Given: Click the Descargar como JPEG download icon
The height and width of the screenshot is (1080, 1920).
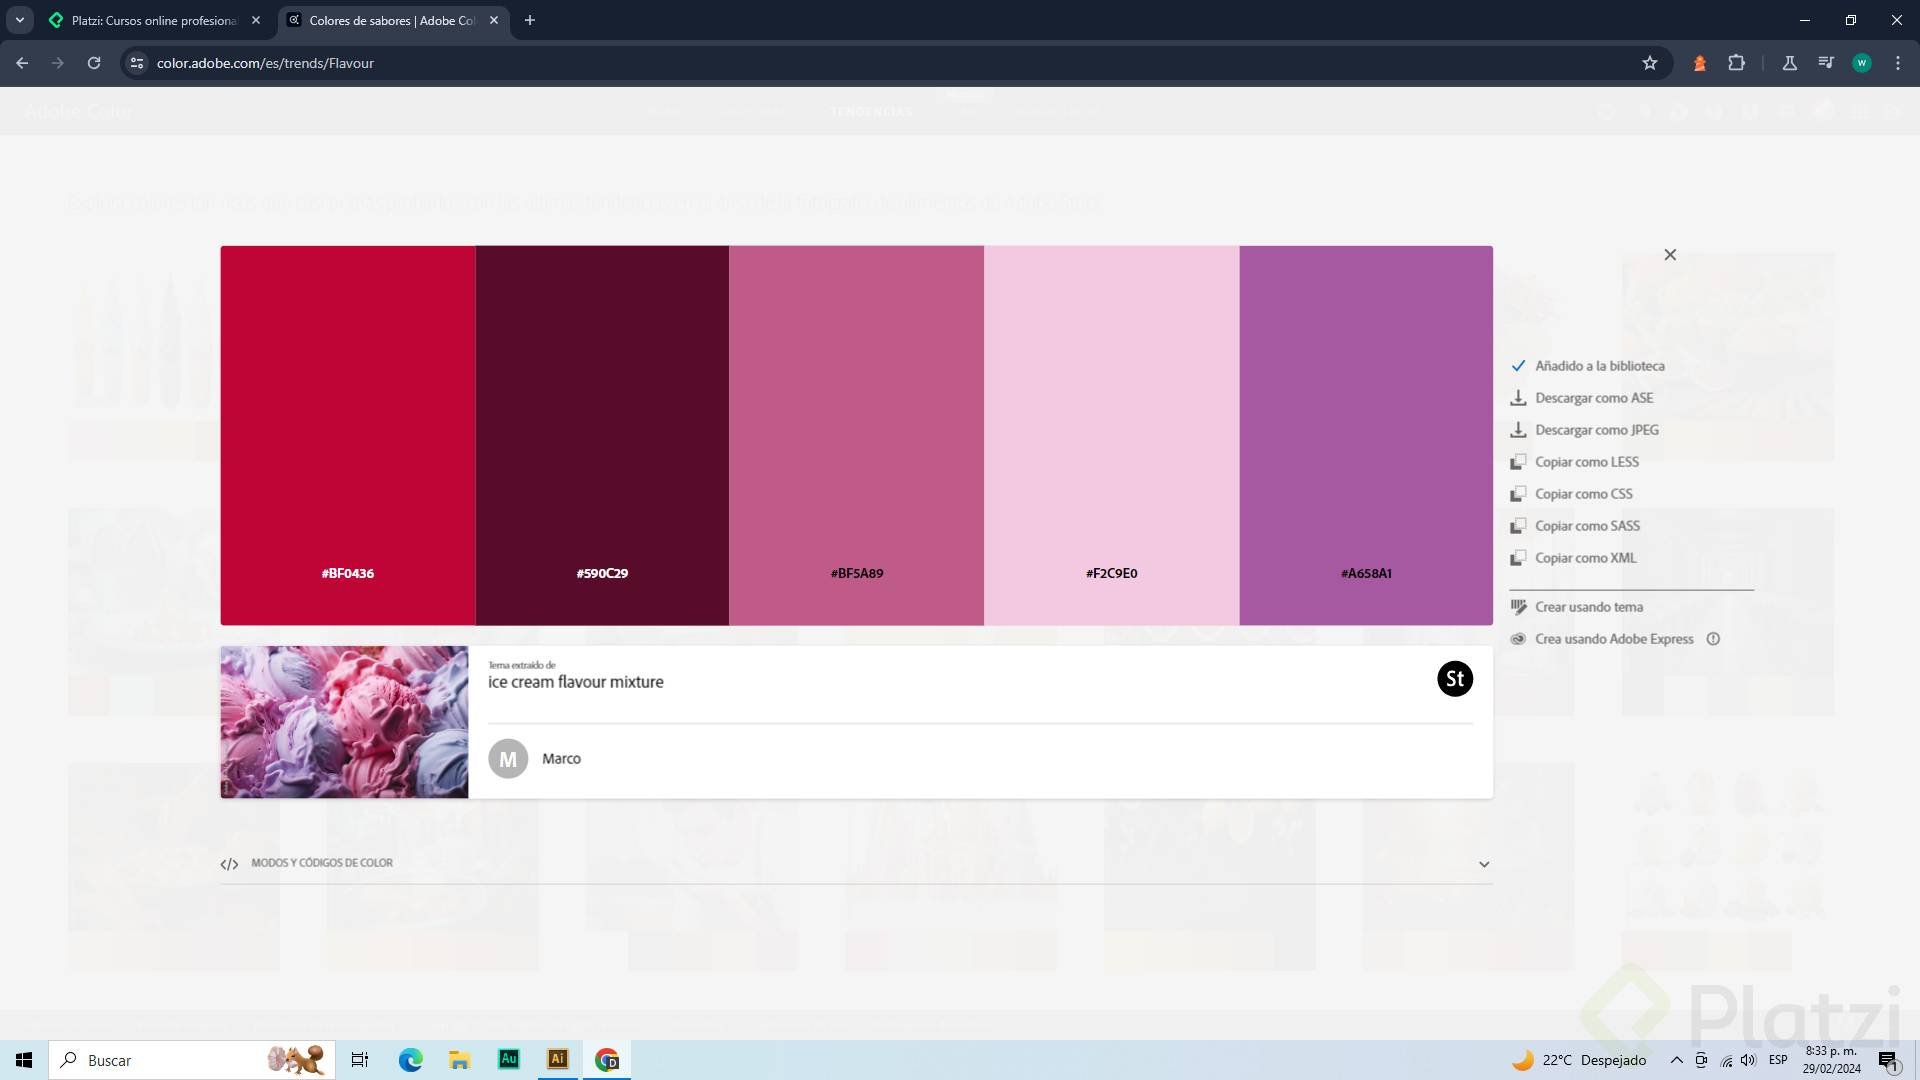Looking at the screenshot, I should coord(1518,430).
